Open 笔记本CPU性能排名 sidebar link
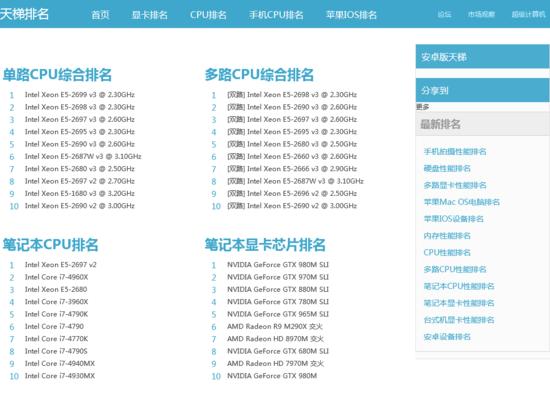 pyautogui.click(x=459, y=286)
